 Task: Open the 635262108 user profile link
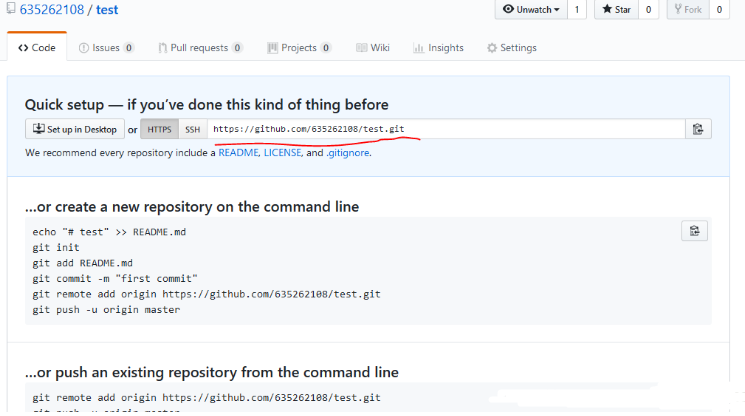54,11
